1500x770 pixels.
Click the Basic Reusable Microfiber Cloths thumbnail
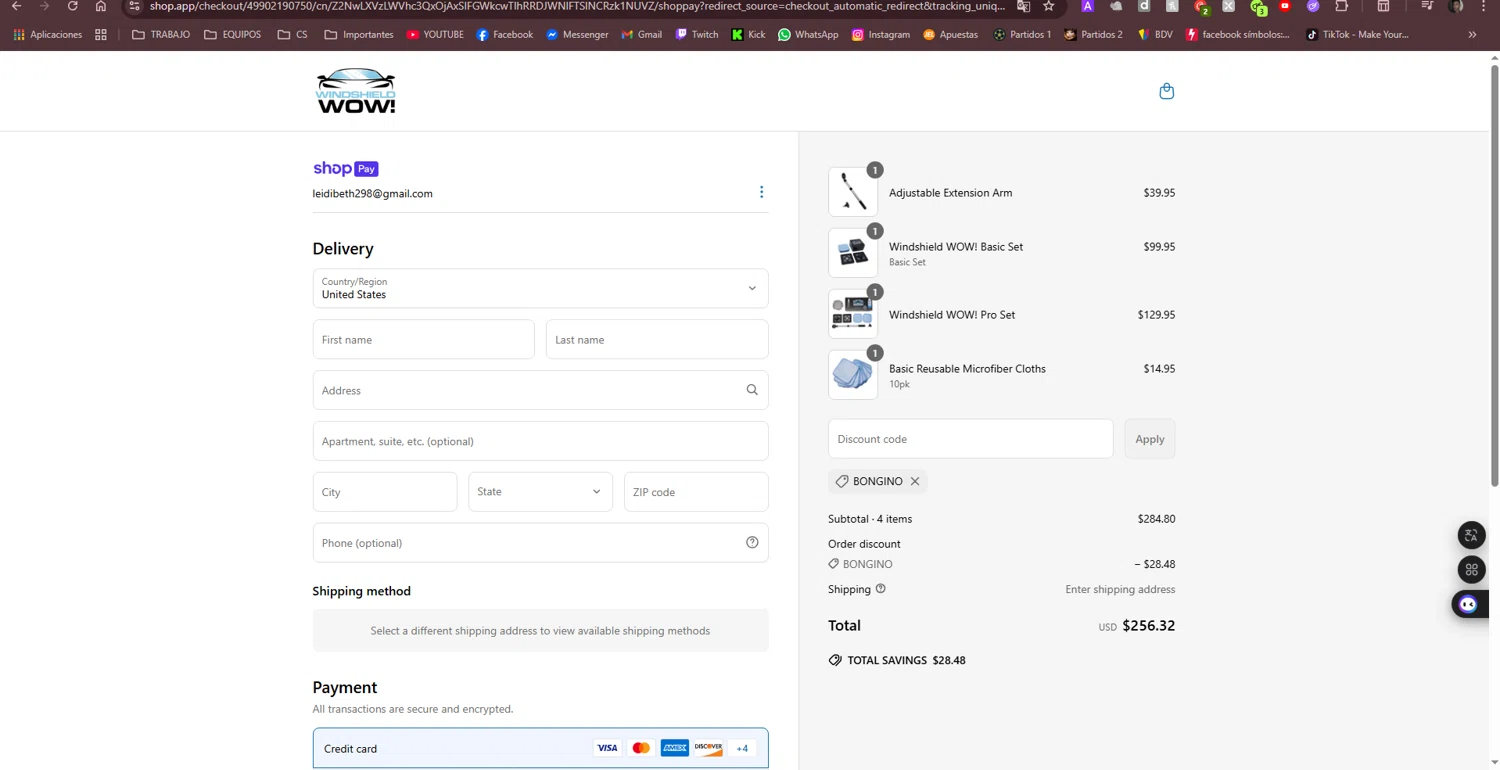[x=853, y=375]
